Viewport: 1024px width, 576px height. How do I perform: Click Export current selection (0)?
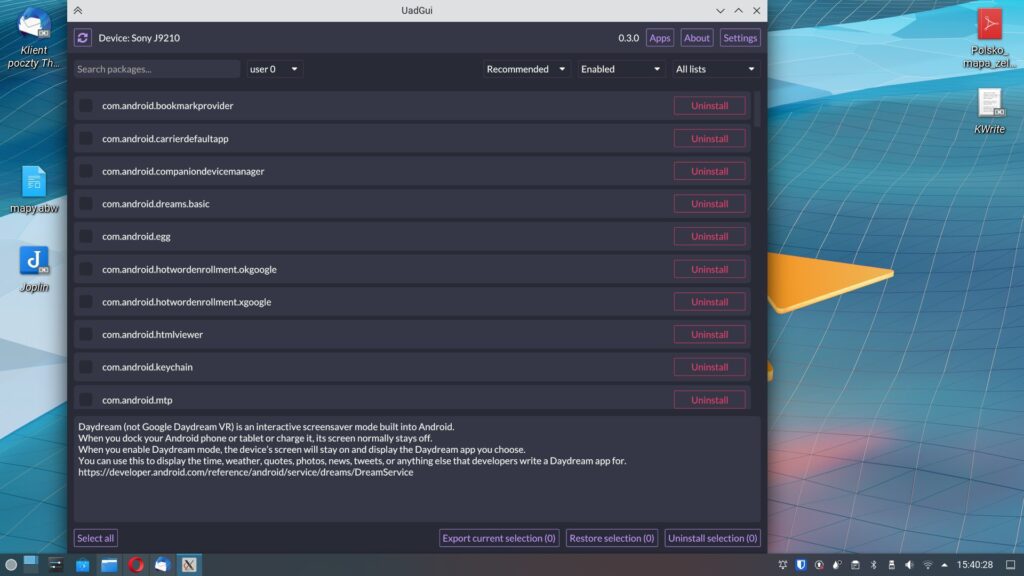(x=499, y=538)
